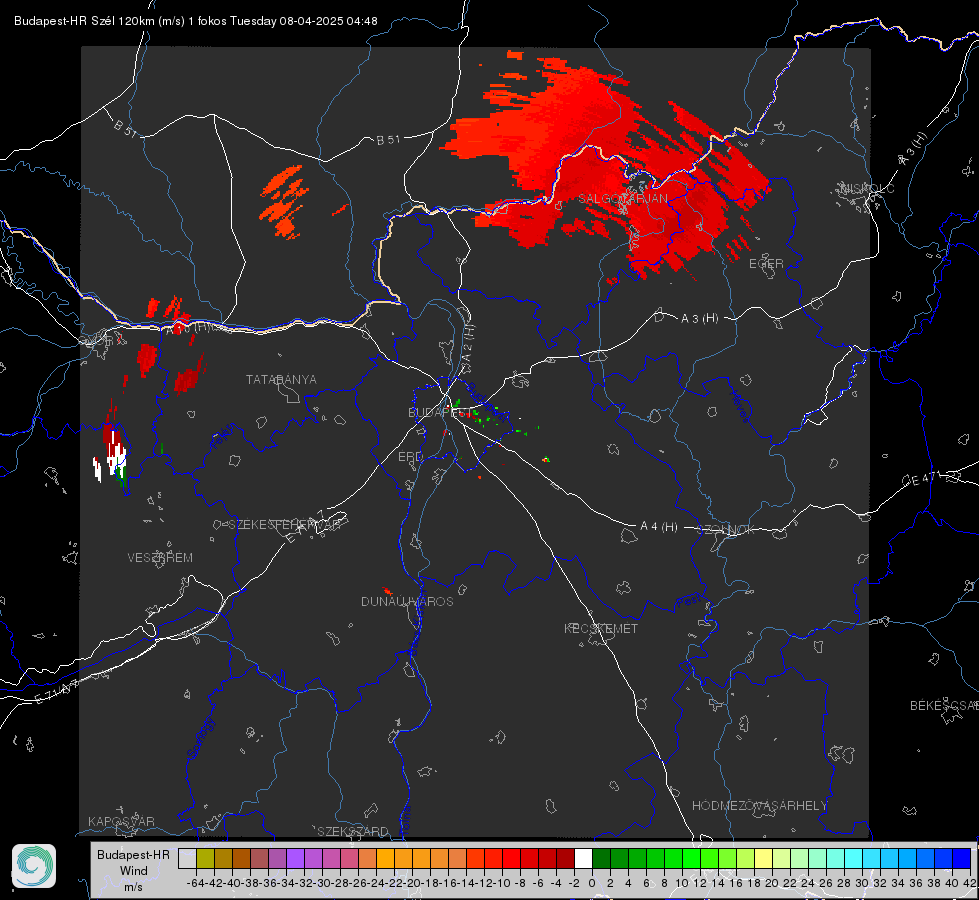Click the blue Somogy county label
Viewport: 979px width, 900px height.
(x=200, y=738)
